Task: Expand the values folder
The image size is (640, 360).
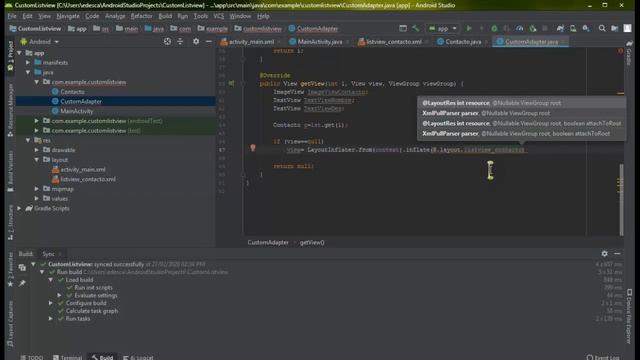Action: pyautogui.click(x=37, y=198)
